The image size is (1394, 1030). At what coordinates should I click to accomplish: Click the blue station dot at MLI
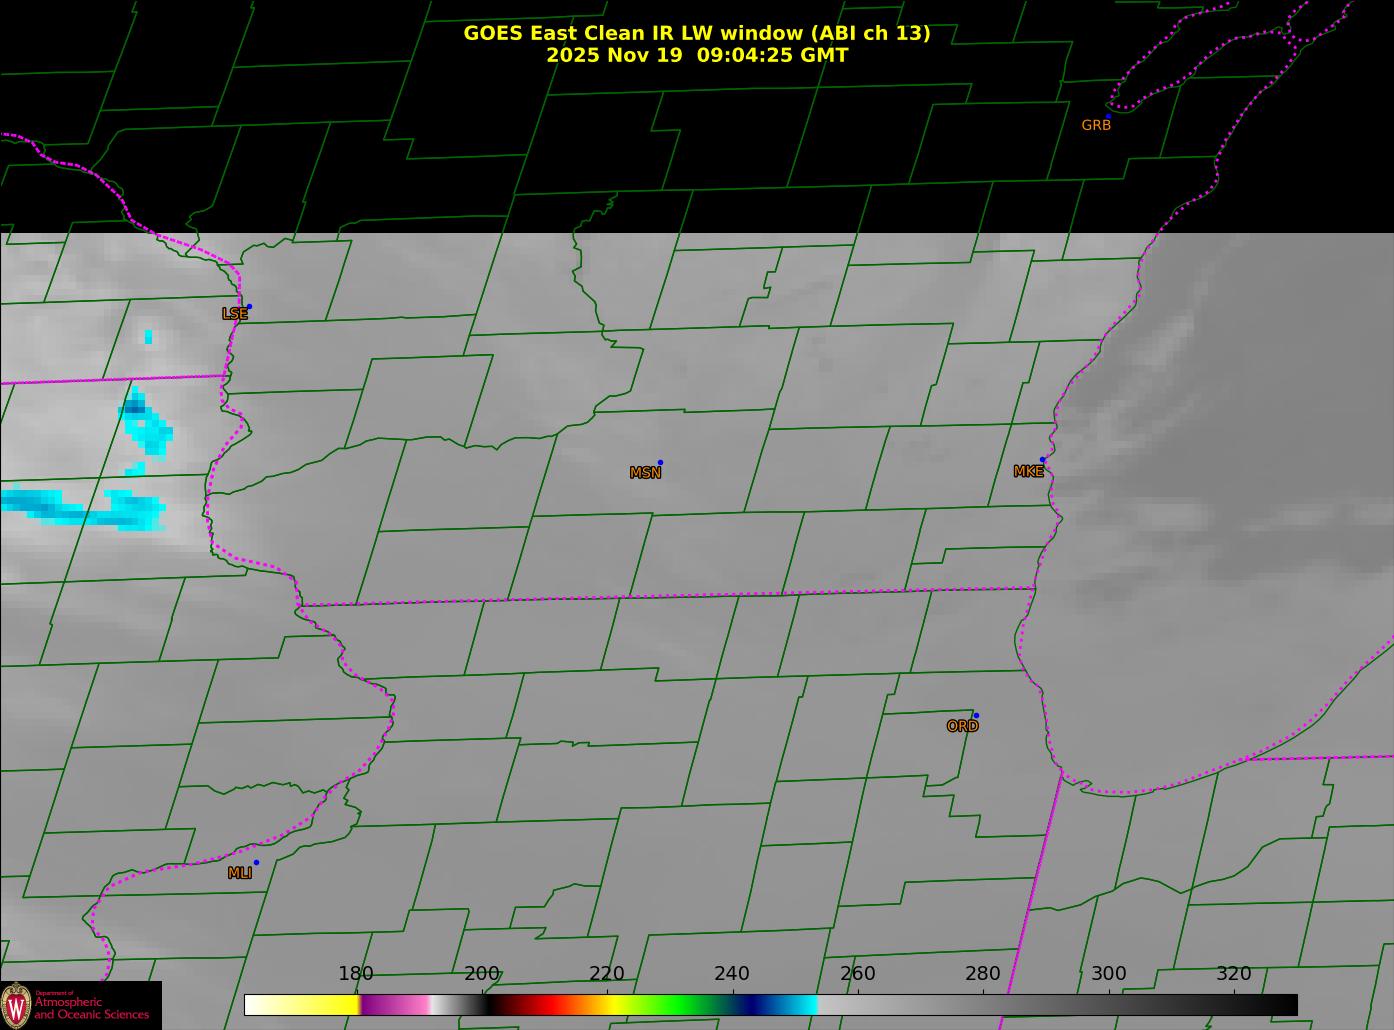pyautogui.click(x=256, y=863)
